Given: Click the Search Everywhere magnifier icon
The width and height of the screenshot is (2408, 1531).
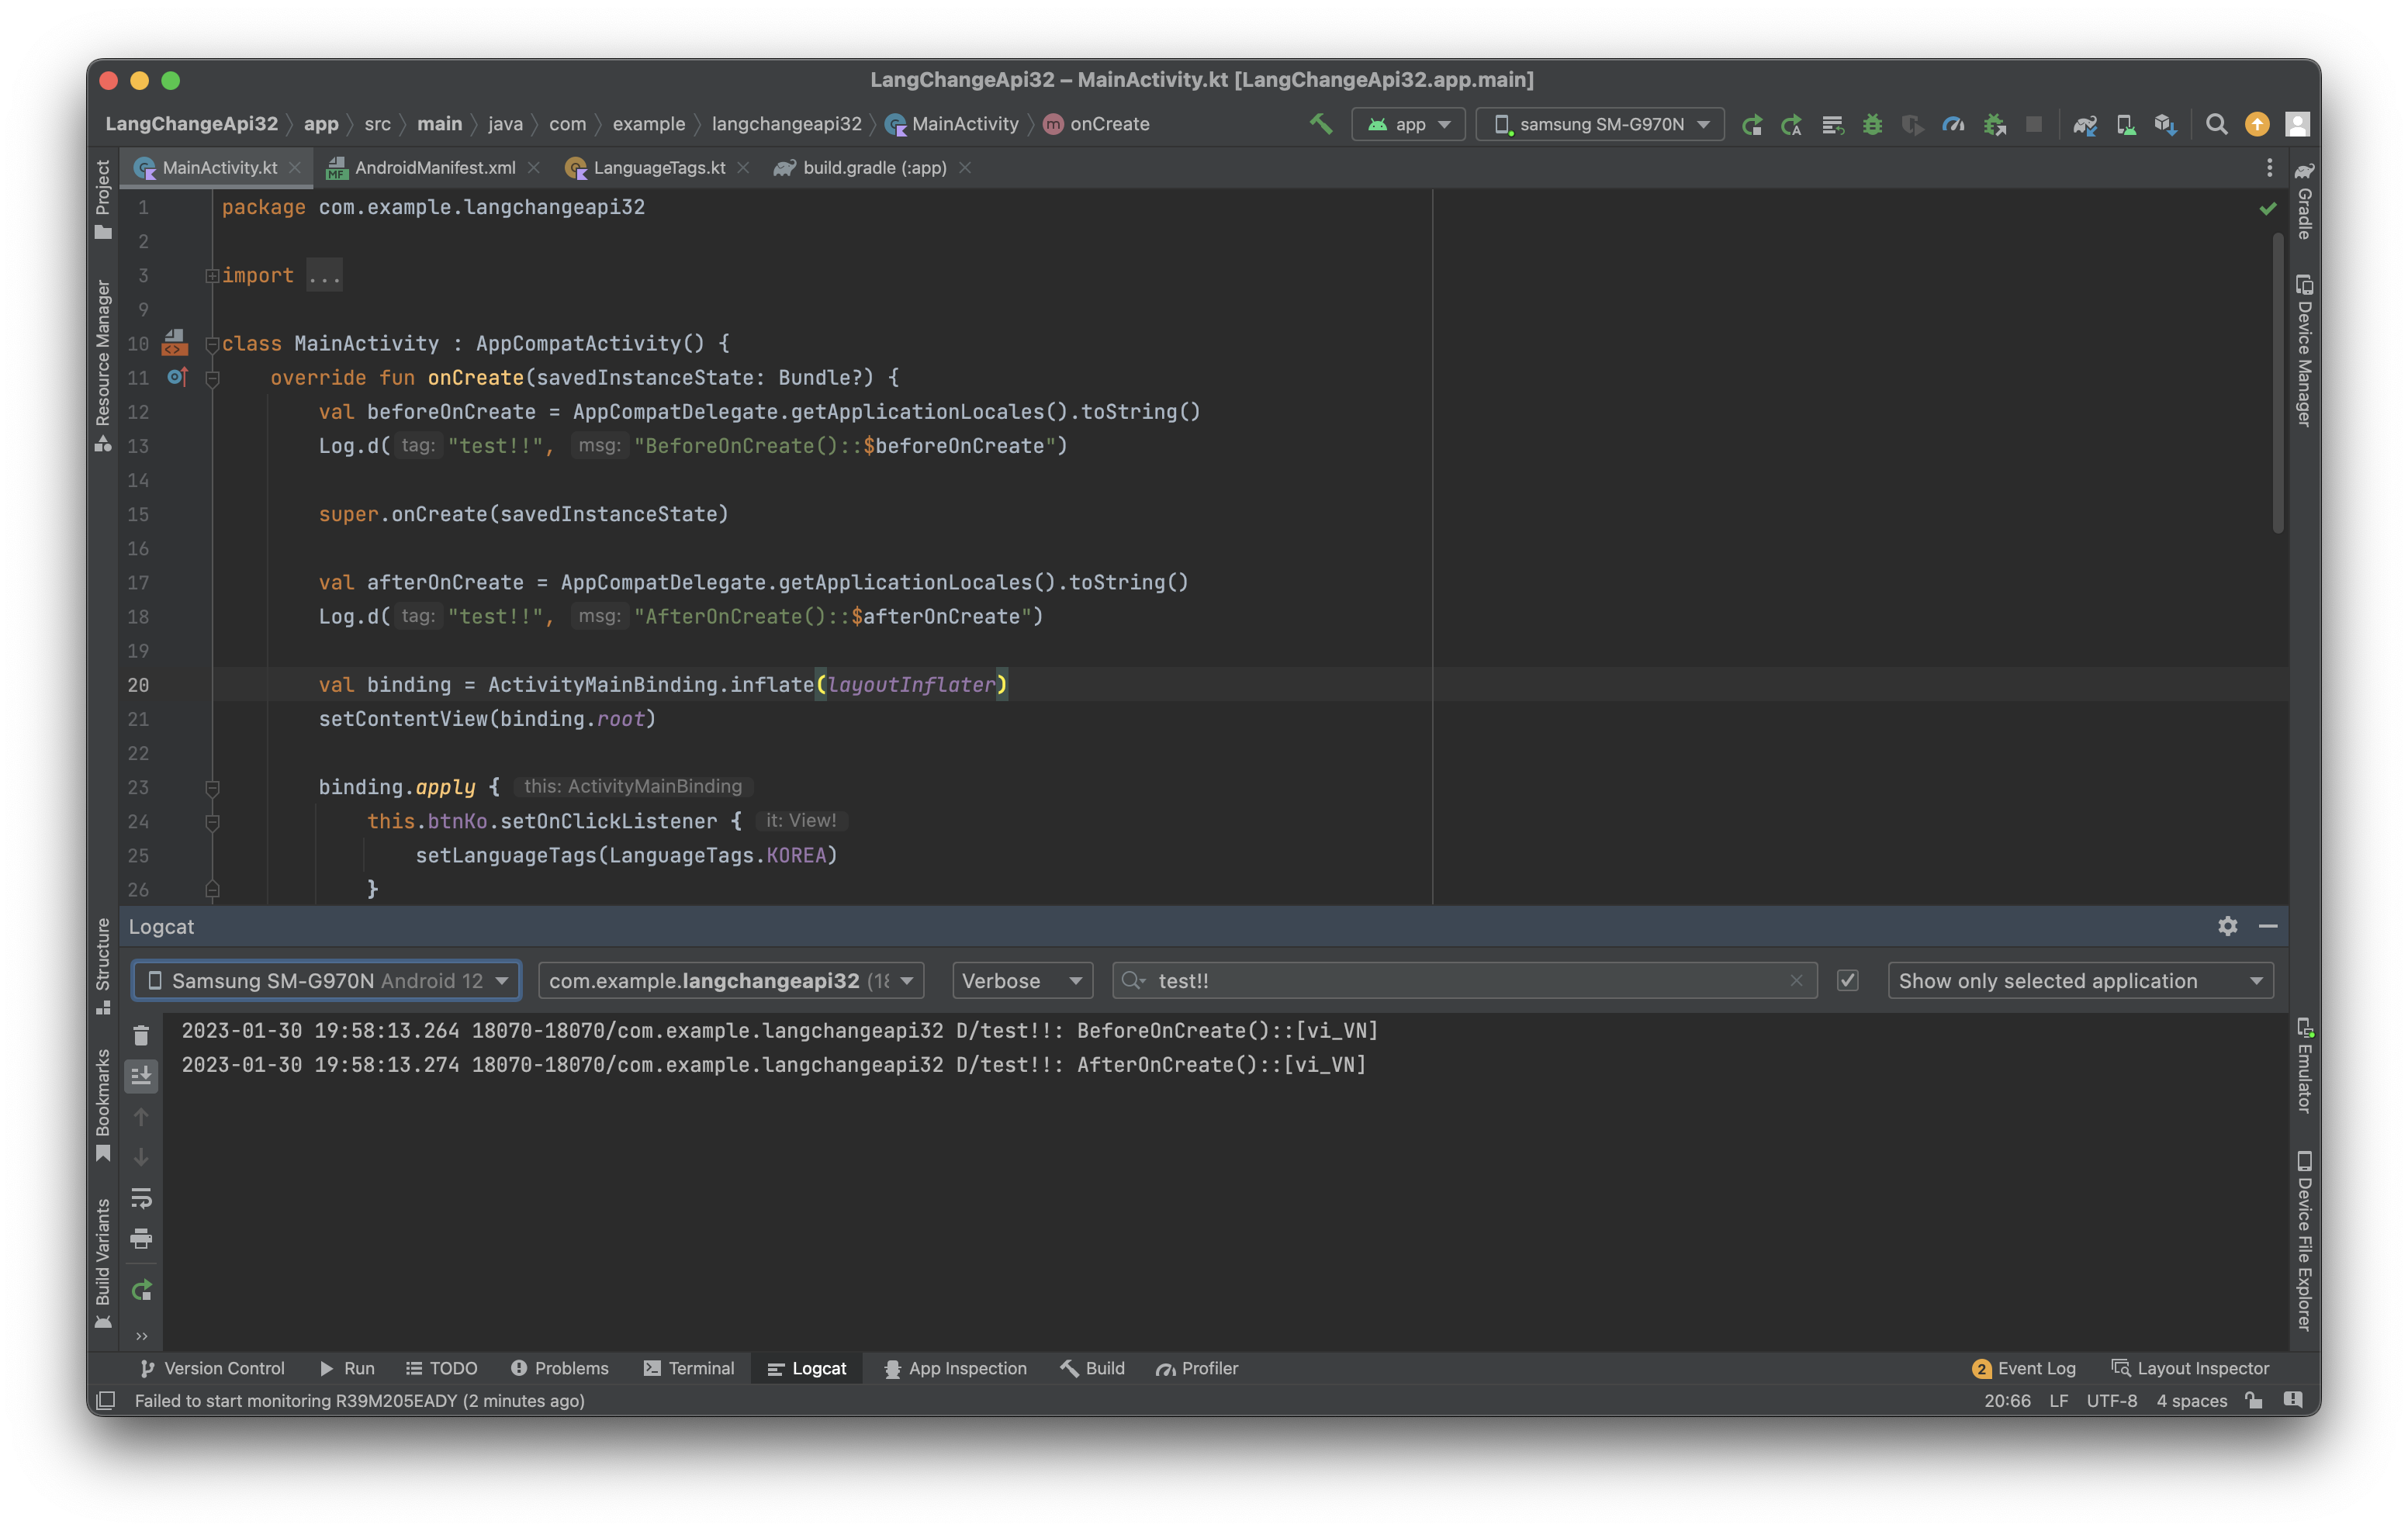Looking at the screenshot, I should pyautogui.click(x=2216, y=124).
